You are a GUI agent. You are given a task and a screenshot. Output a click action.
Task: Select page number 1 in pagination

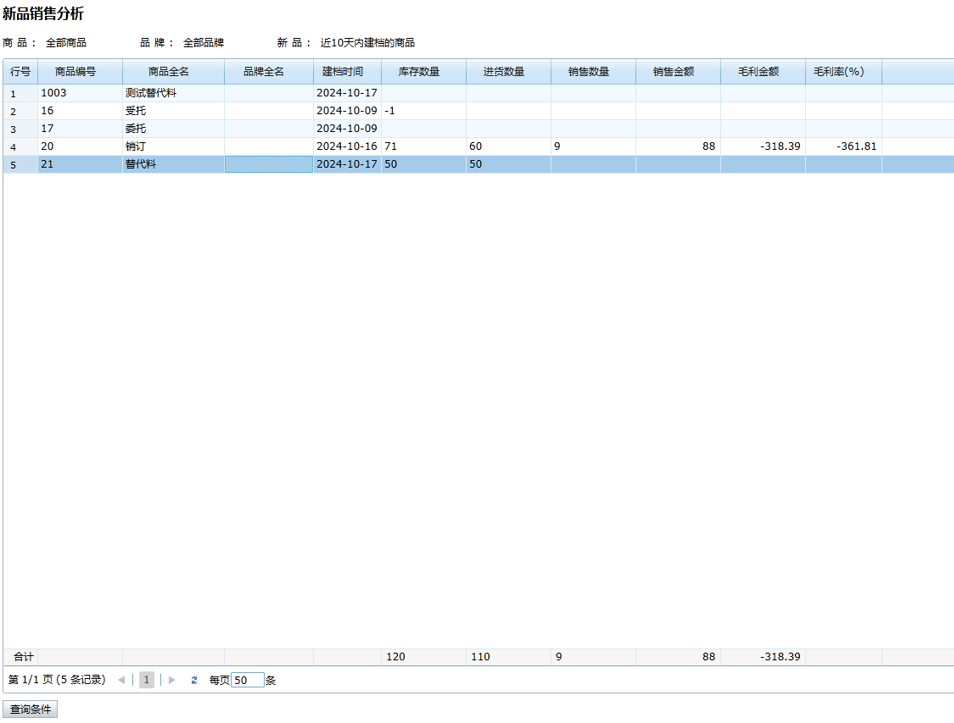[147, 680]
